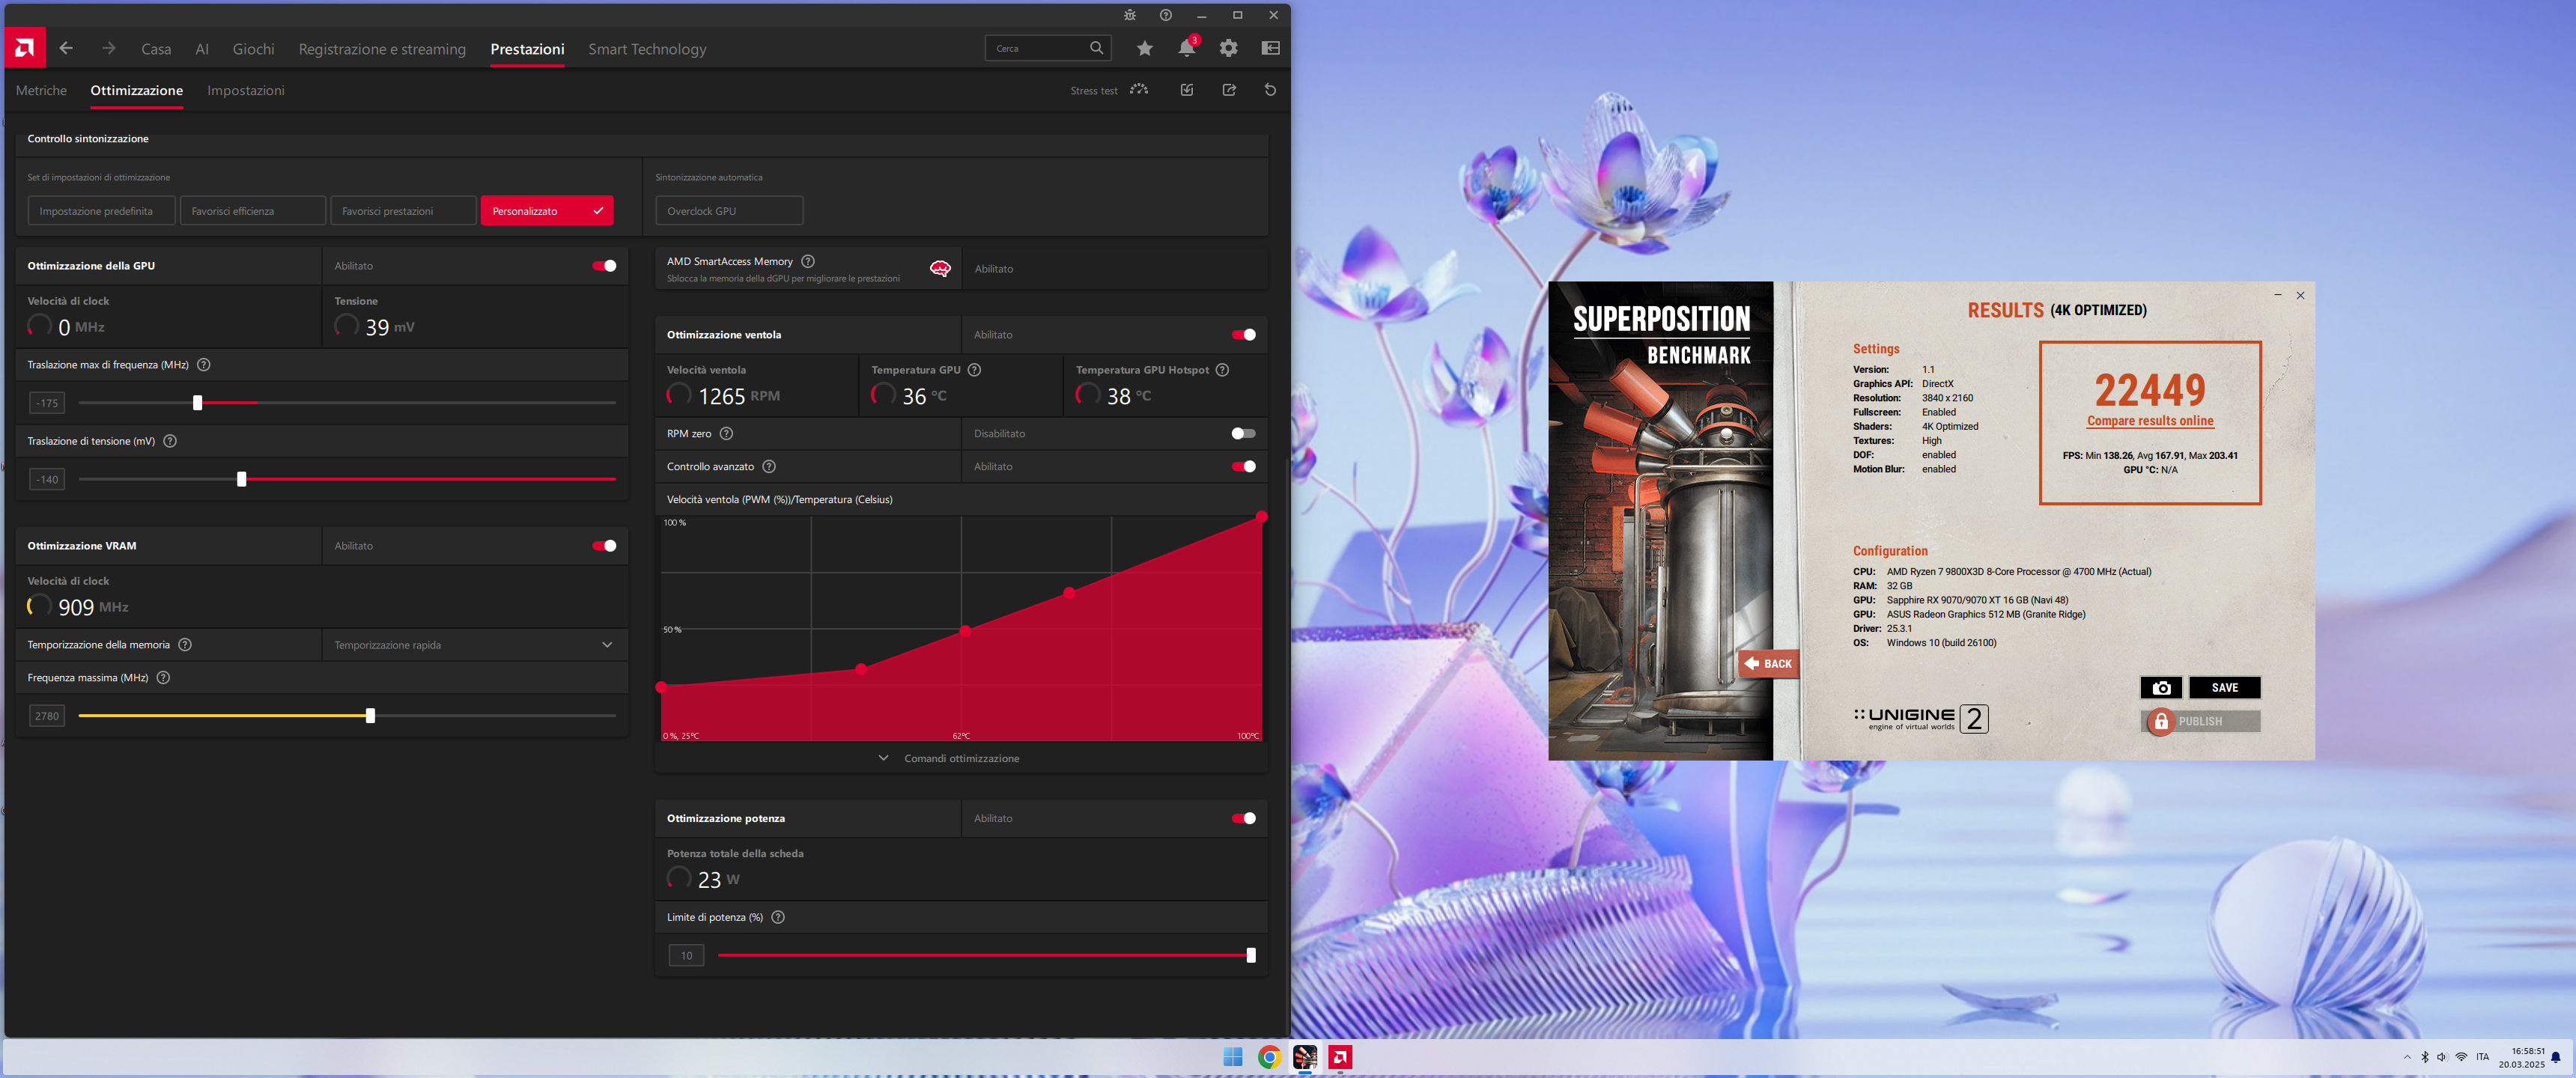
Task: Toggle Ottimizzazione ventola switch
Action: (1244, 335)
